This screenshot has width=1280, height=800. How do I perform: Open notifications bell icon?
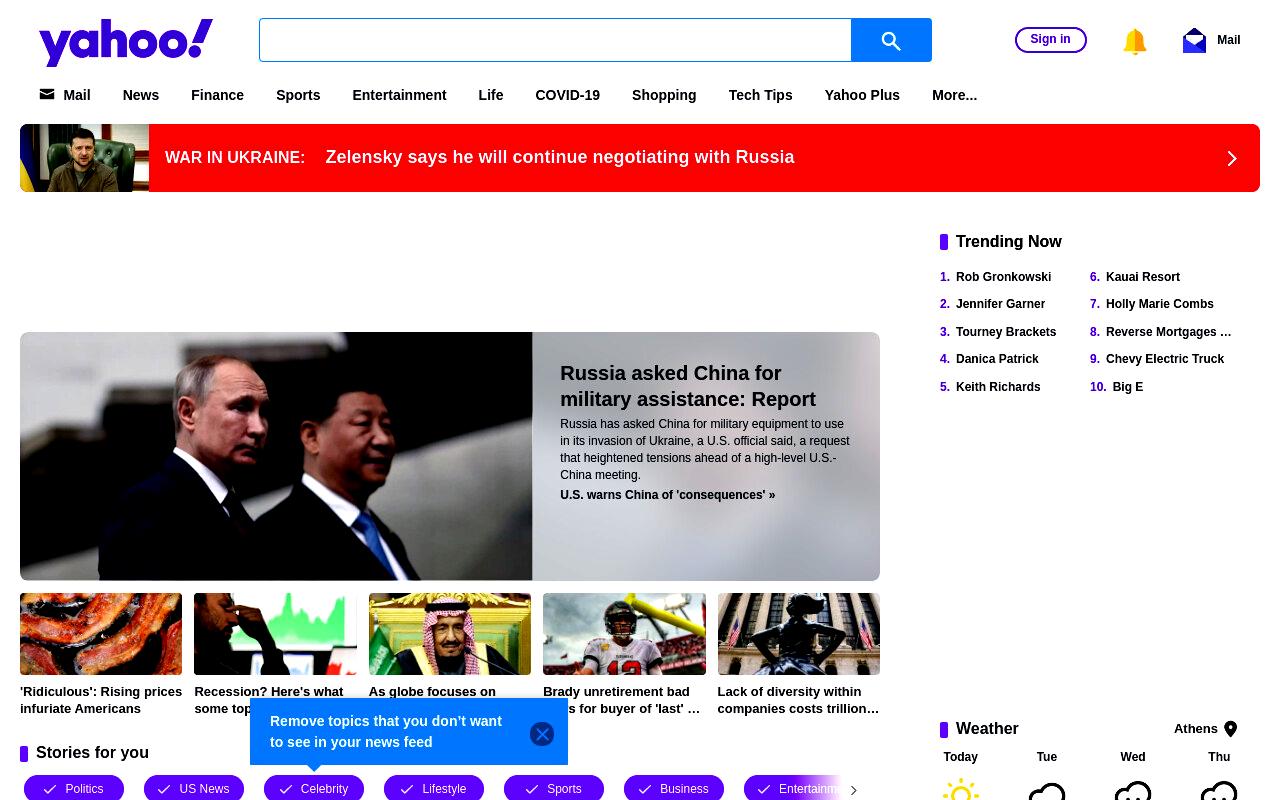coord(1134,41)
